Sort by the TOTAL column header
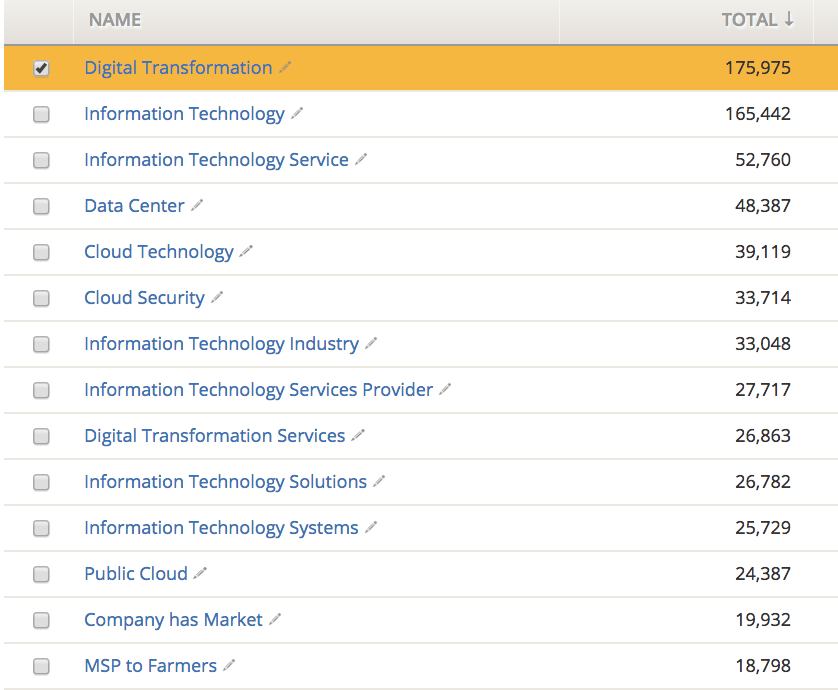 pyautogui.click(x=757, y=20)
